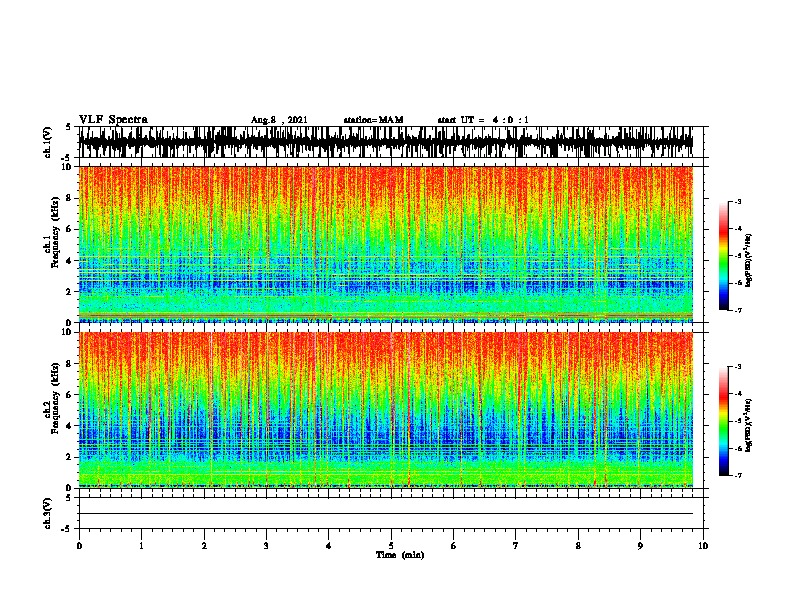Click the "Time (min)" axis title
The image size is (792, 612).
click(x=400, y=555)
